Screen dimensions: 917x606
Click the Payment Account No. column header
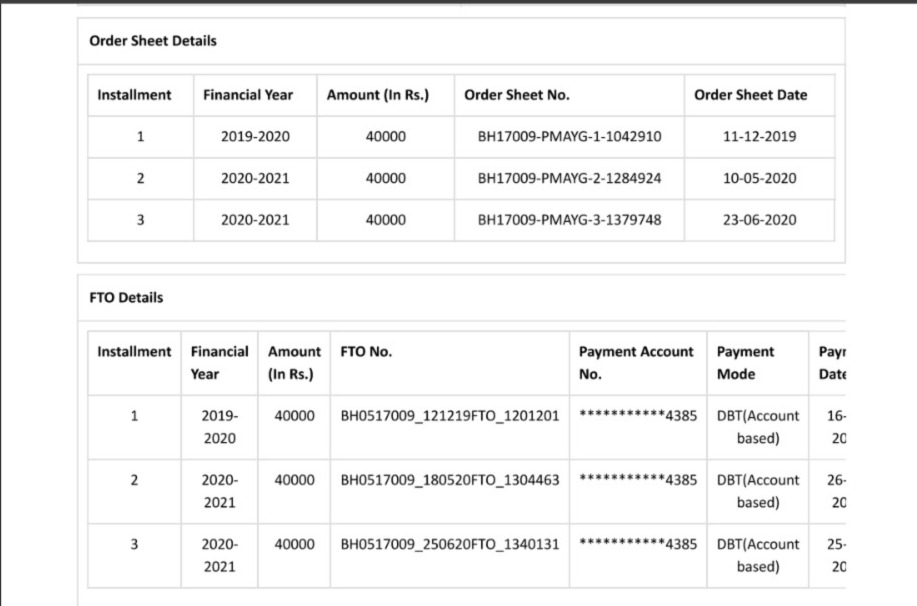pyautogui.click(x=636, y=362)
